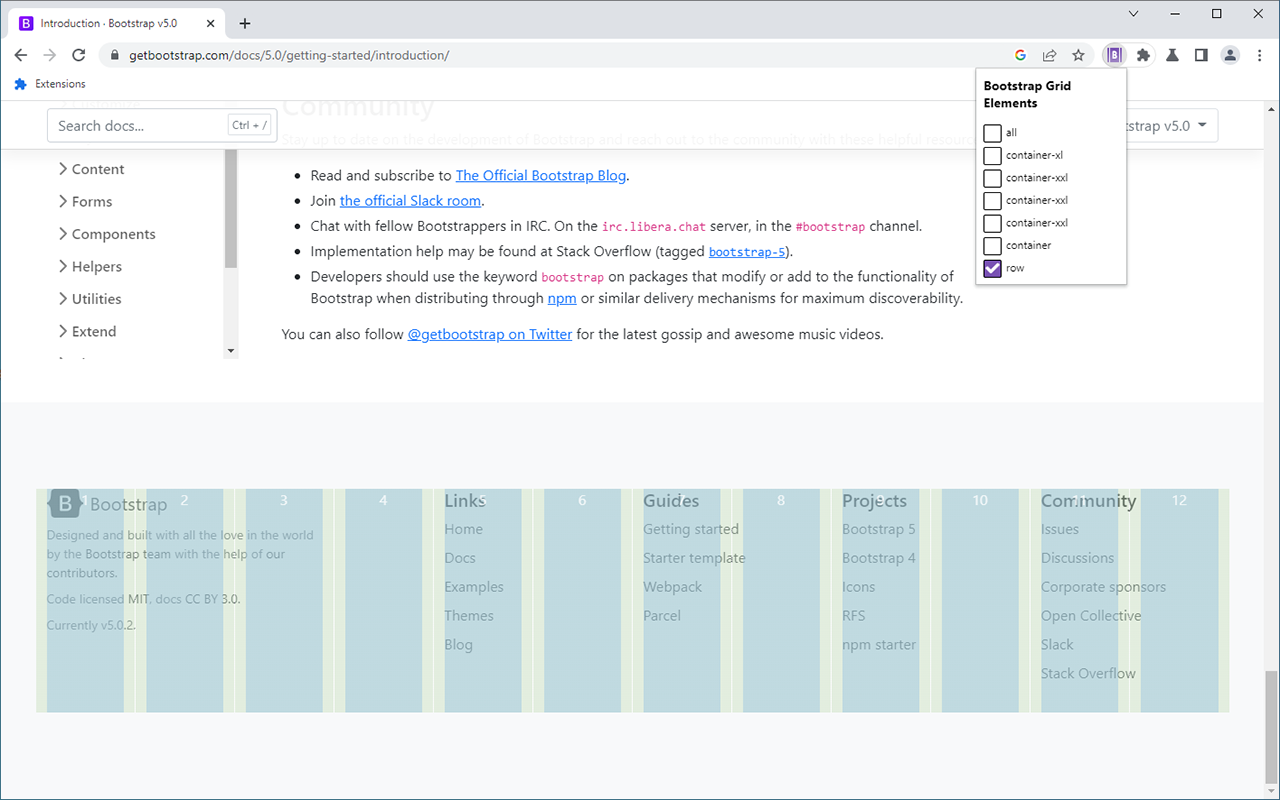Open Chrome's three-dot menu
Screen dimensions: 1280x800
coord(1259,55)
